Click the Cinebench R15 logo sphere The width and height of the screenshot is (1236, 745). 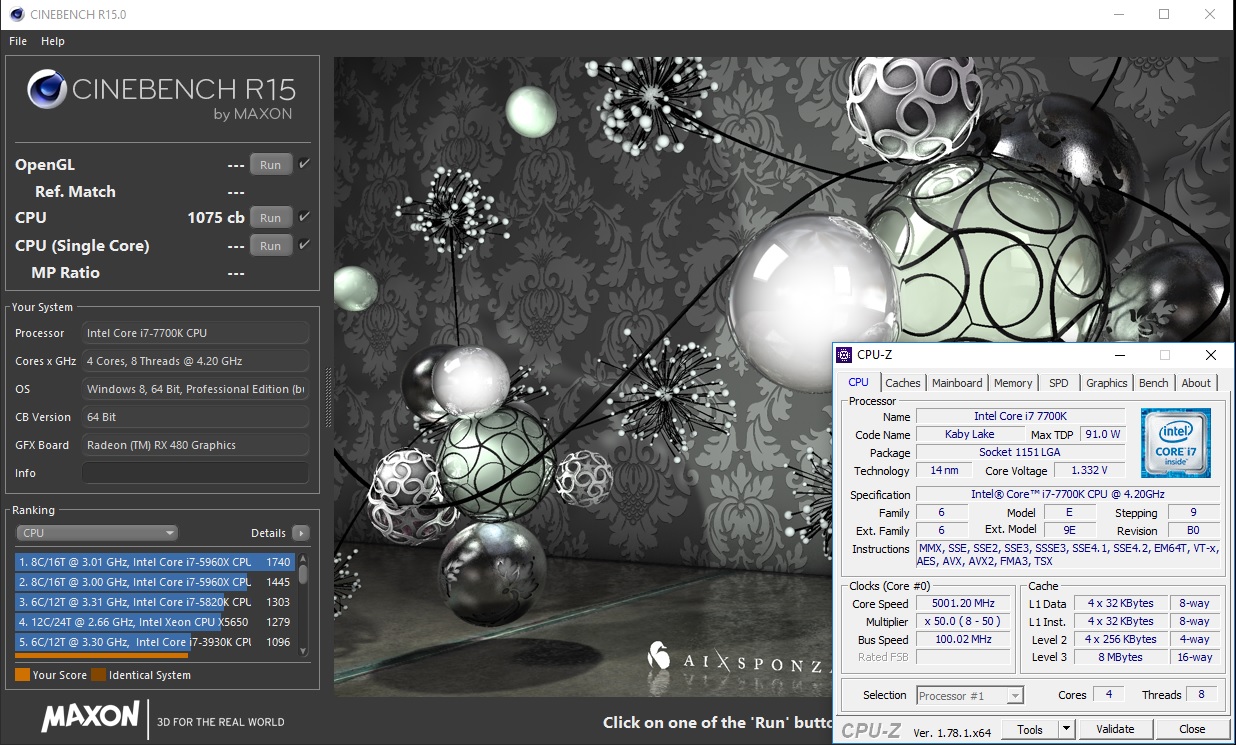pyautogui.click(x=46, y=89)
